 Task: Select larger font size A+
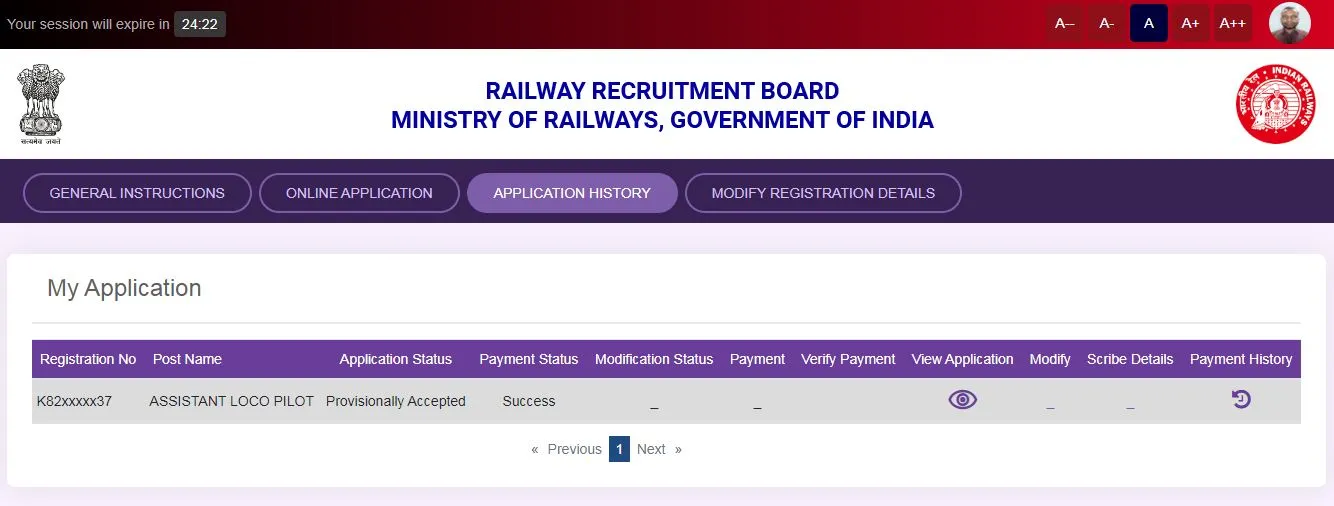1190,23
